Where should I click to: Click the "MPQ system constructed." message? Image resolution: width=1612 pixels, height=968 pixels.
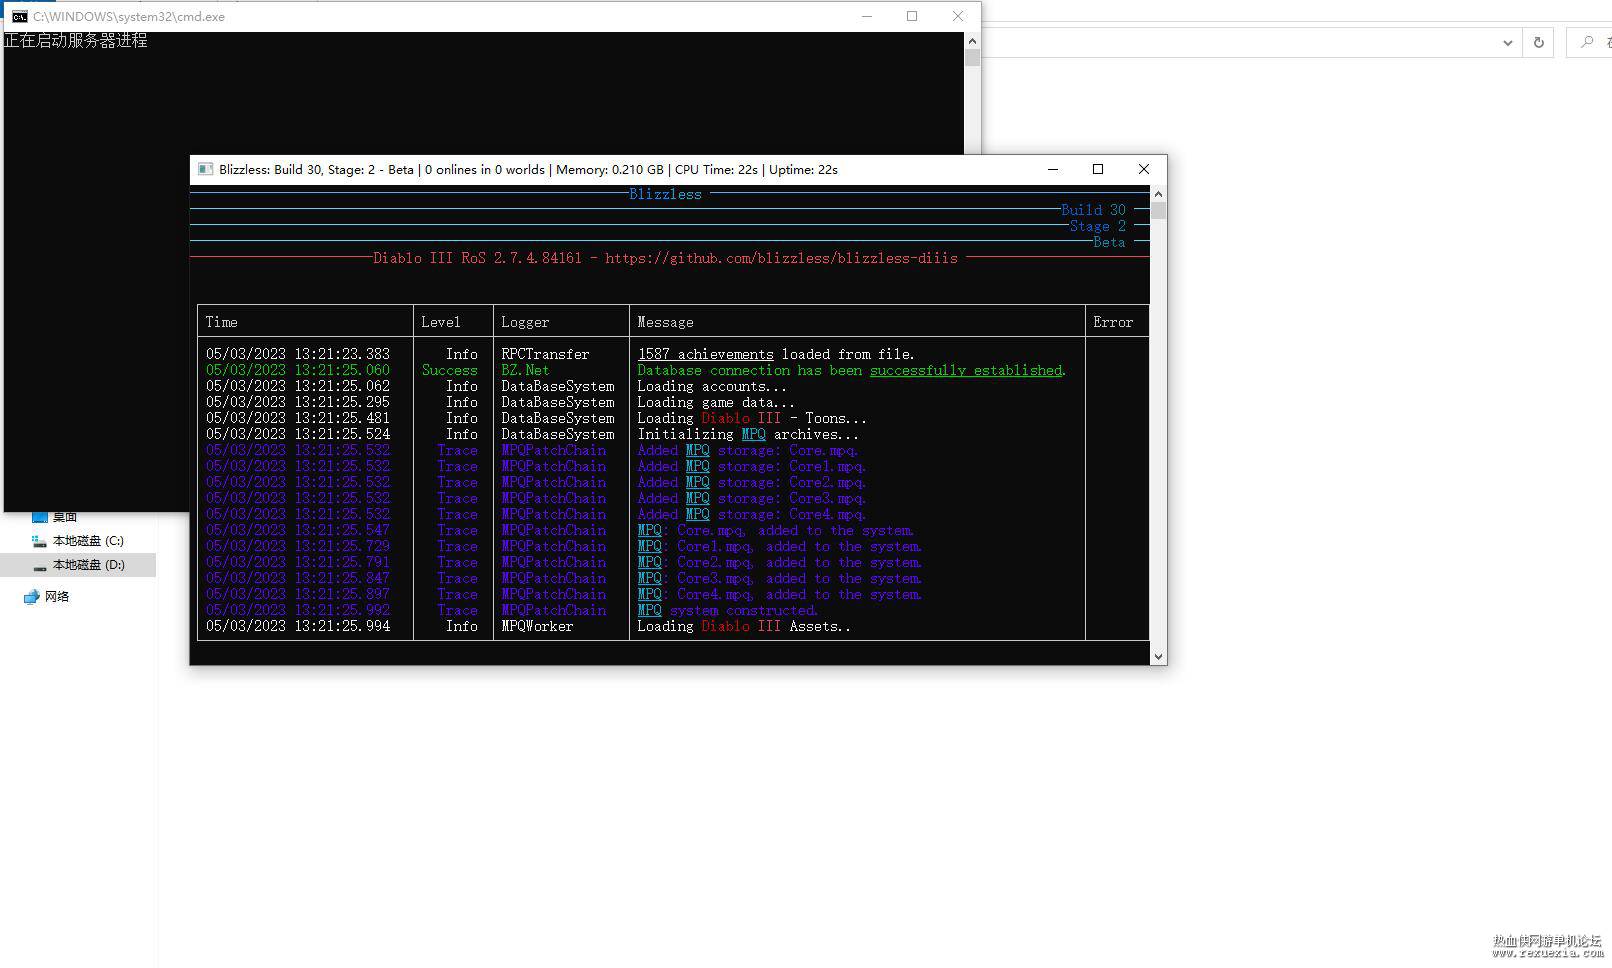728,610
